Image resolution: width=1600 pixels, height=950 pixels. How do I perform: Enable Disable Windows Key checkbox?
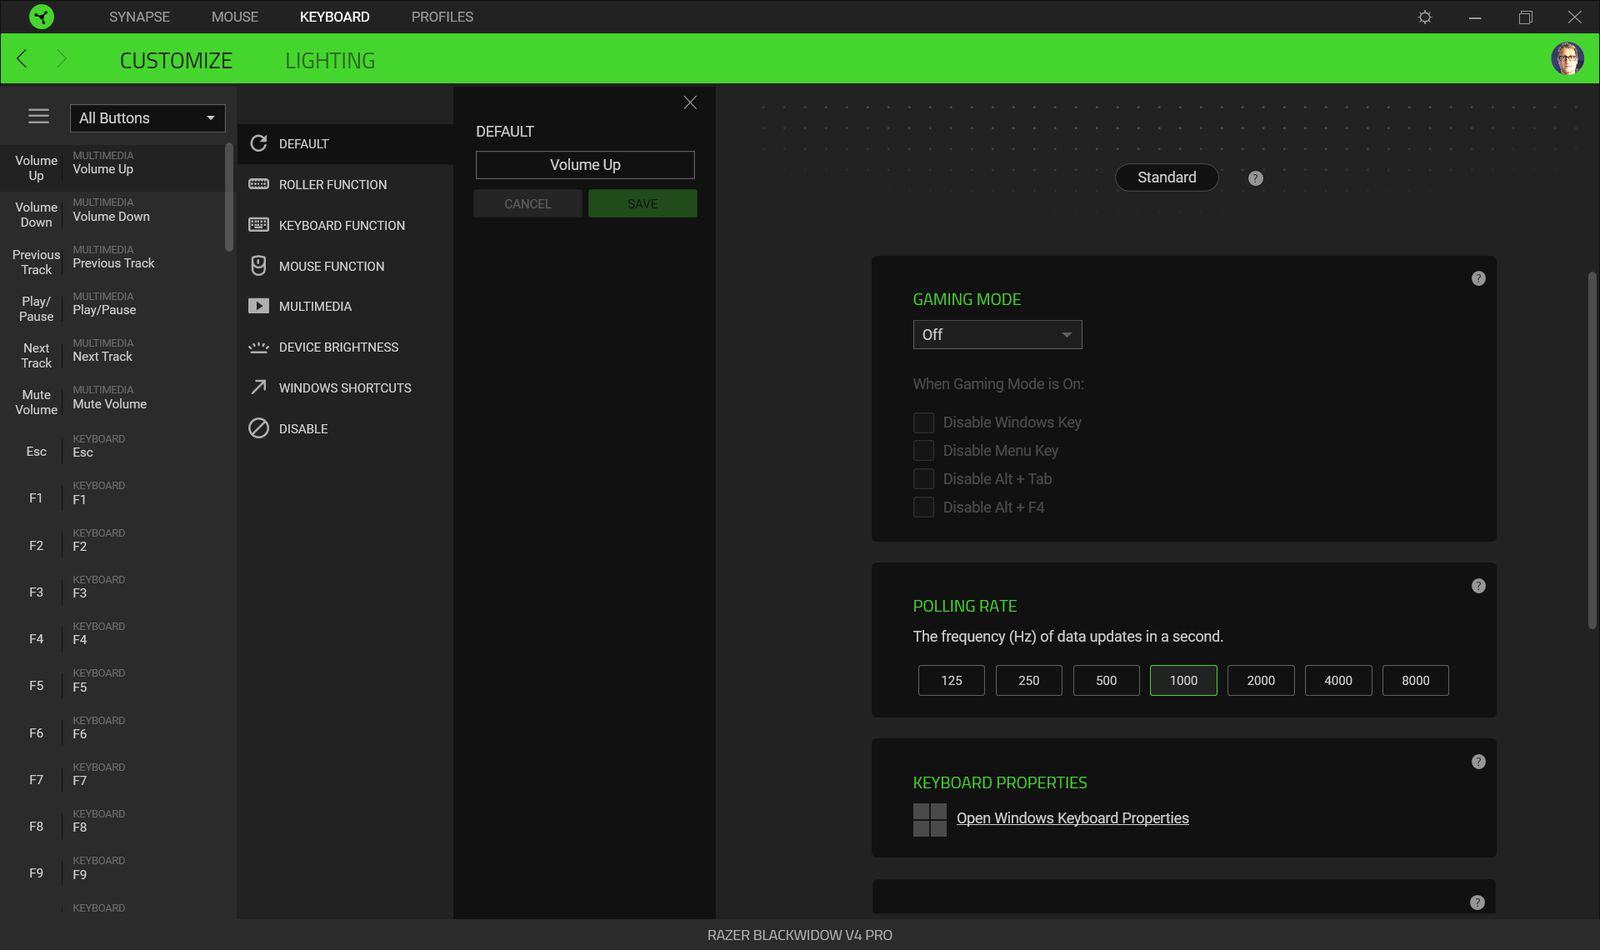pyautogui.click(x=923, y=422)
